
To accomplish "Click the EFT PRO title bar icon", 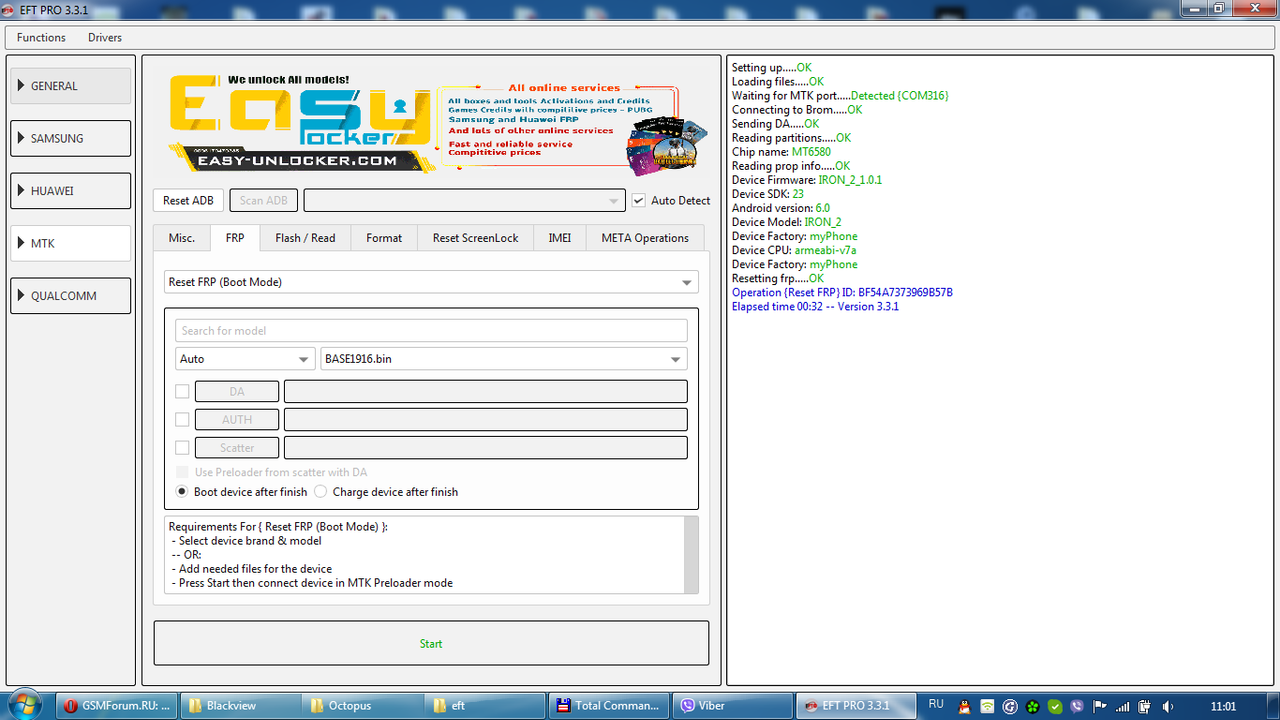I will click(11, 9).
